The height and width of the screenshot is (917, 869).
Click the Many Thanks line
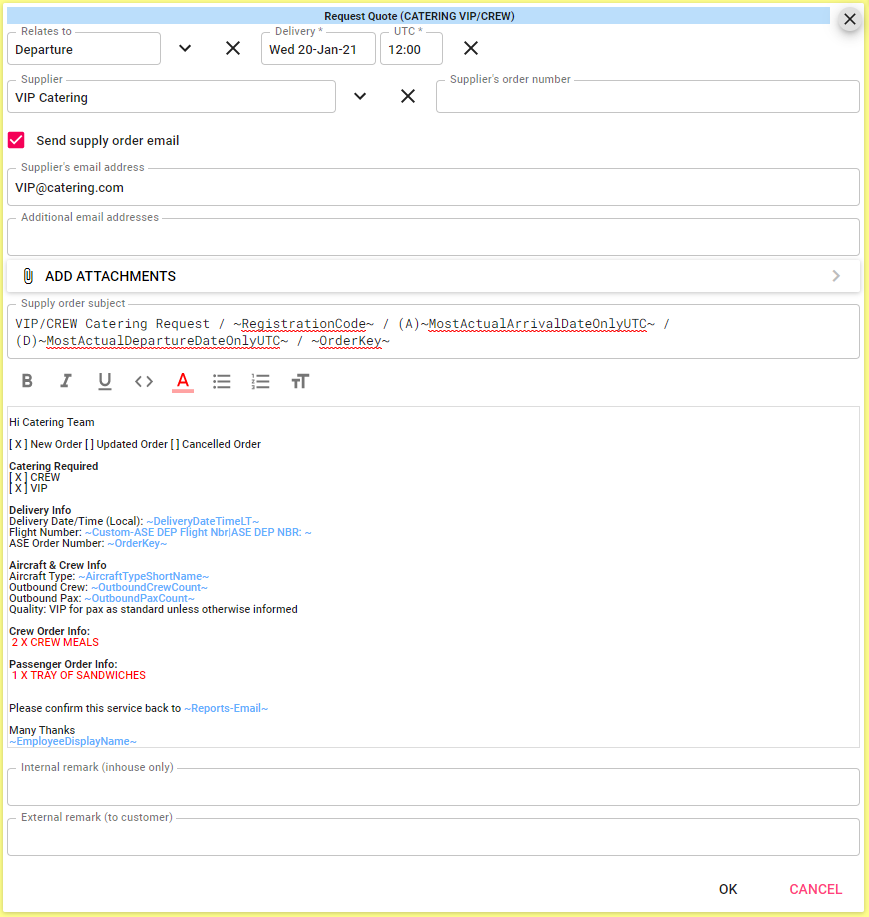pos(42,730)
